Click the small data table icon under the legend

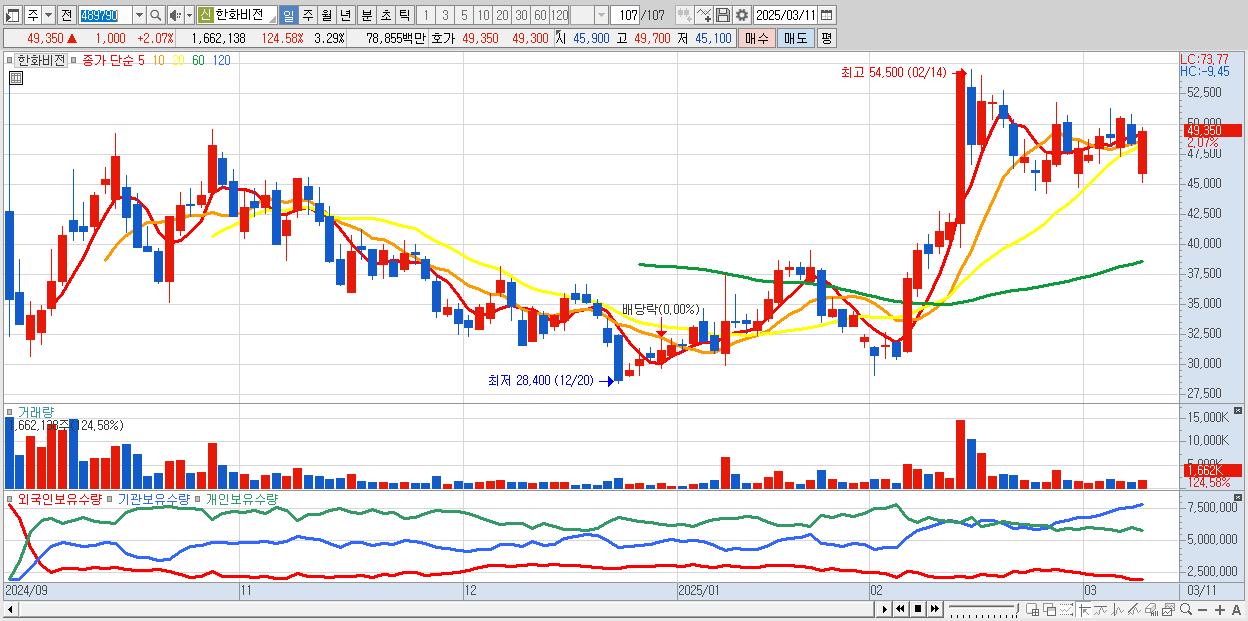tap(14, 78)
